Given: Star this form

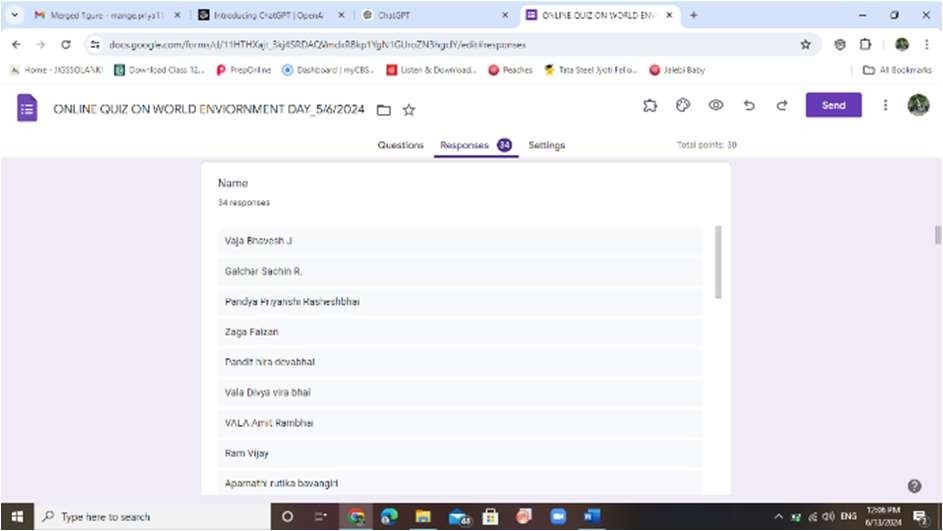Looking at the screenshot, I should coord(409,110).
